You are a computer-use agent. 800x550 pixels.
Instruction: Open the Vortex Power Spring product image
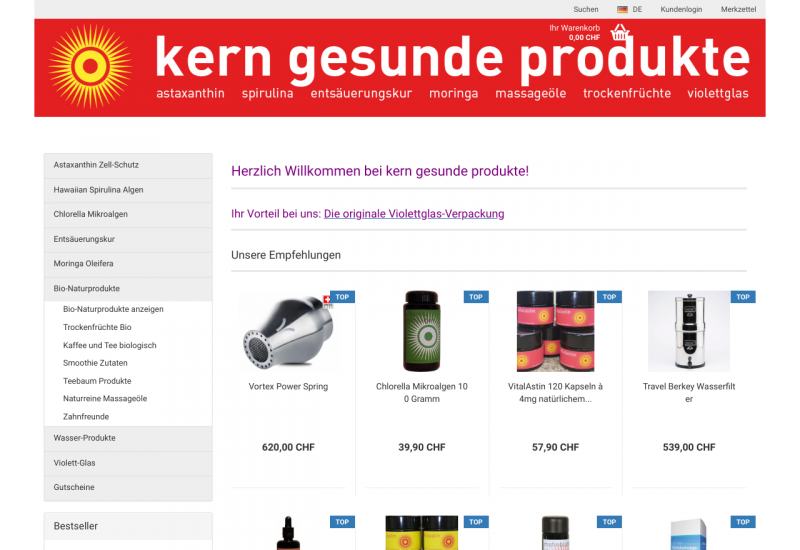(288, 331)
